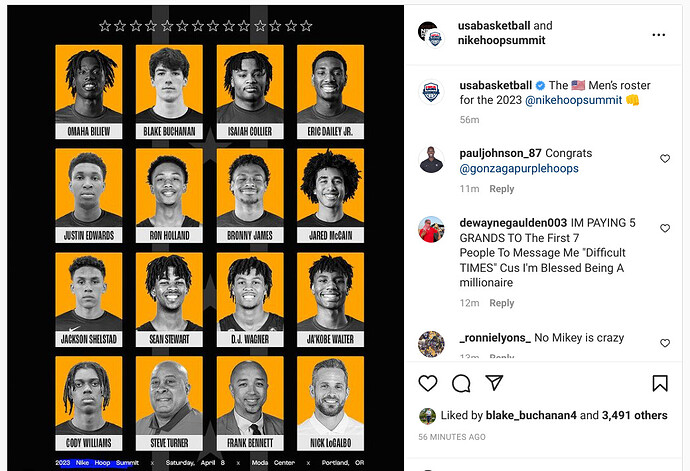This screenshot has width=690, height=471.
Task: Like dewaynegaulden003's comment
Action: coord(665,228)
